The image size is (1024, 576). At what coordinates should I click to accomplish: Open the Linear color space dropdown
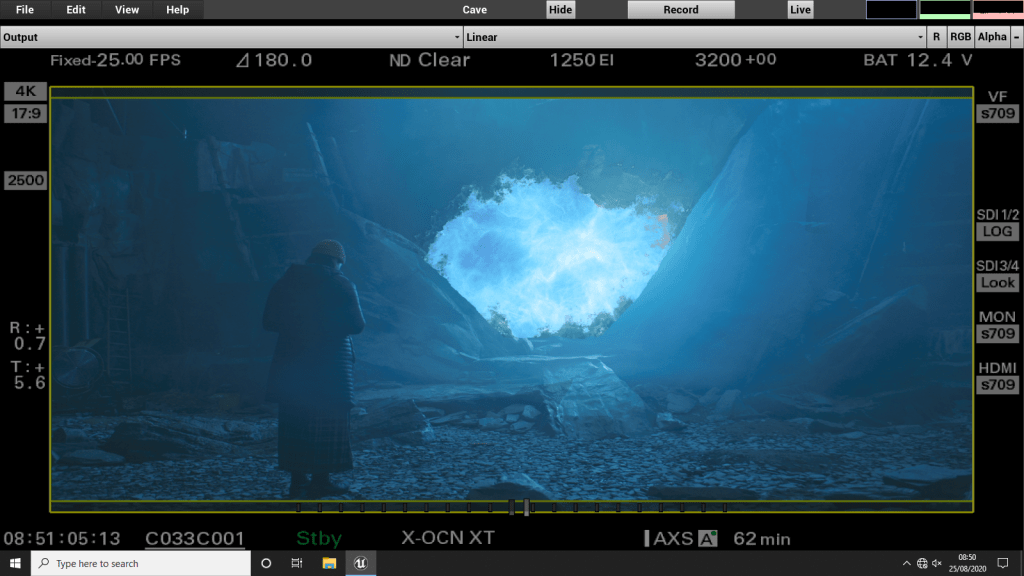[695, 37]
